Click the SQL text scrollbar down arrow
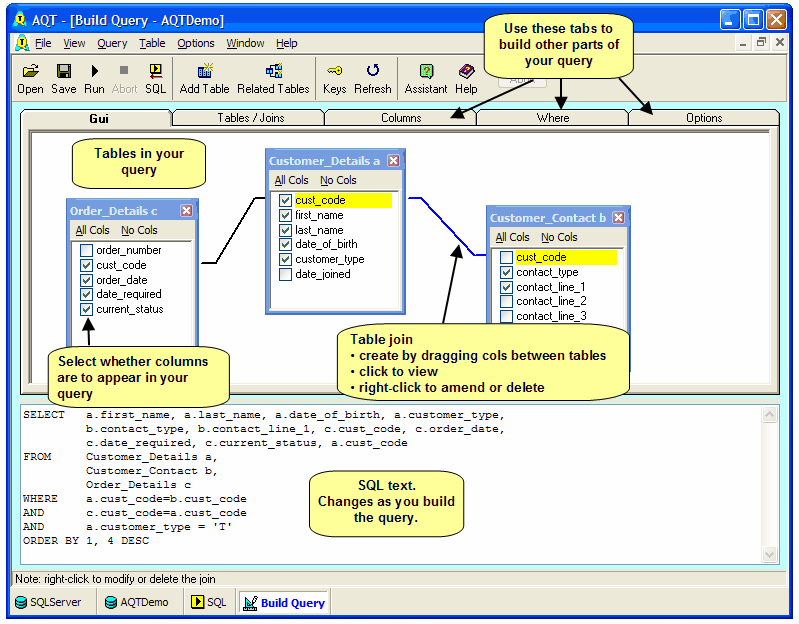The width and height of the screenshot is (799, 624). pyautogui.click(x=769, y=554)
